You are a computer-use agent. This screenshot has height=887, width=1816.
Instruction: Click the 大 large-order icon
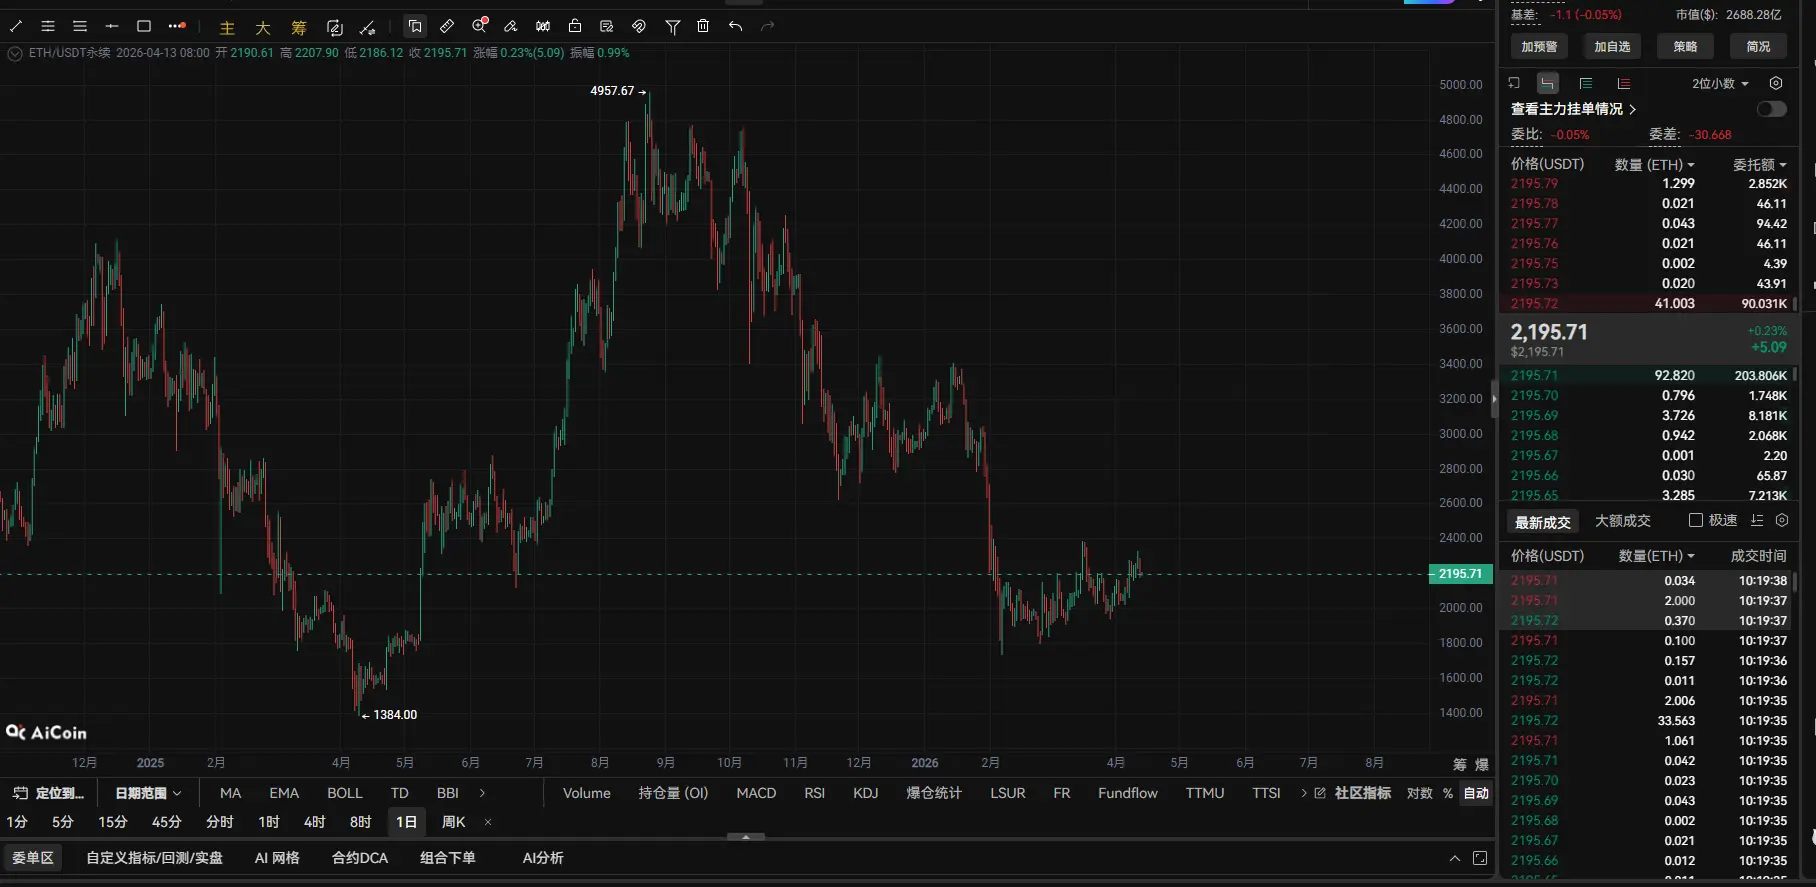tap(263, 27)
